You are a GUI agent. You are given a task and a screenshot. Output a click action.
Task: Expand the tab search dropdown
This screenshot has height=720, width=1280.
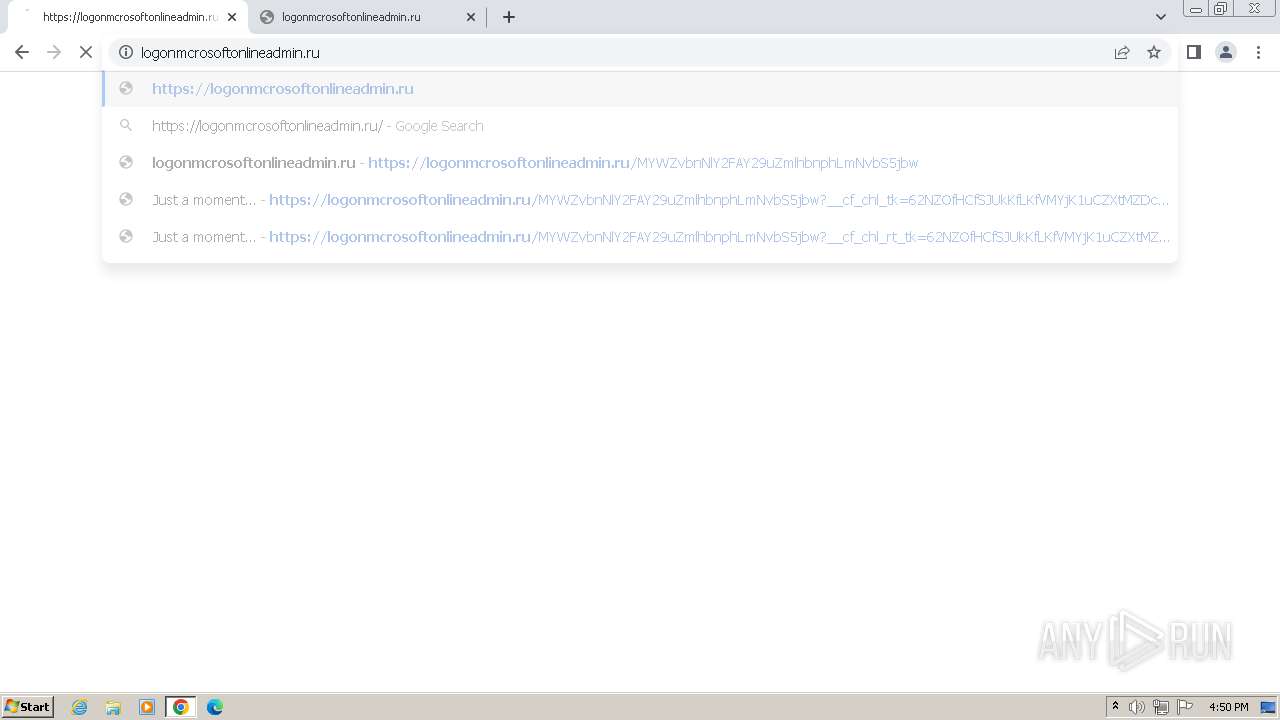pyautogui.click(x=1161, y=17)
